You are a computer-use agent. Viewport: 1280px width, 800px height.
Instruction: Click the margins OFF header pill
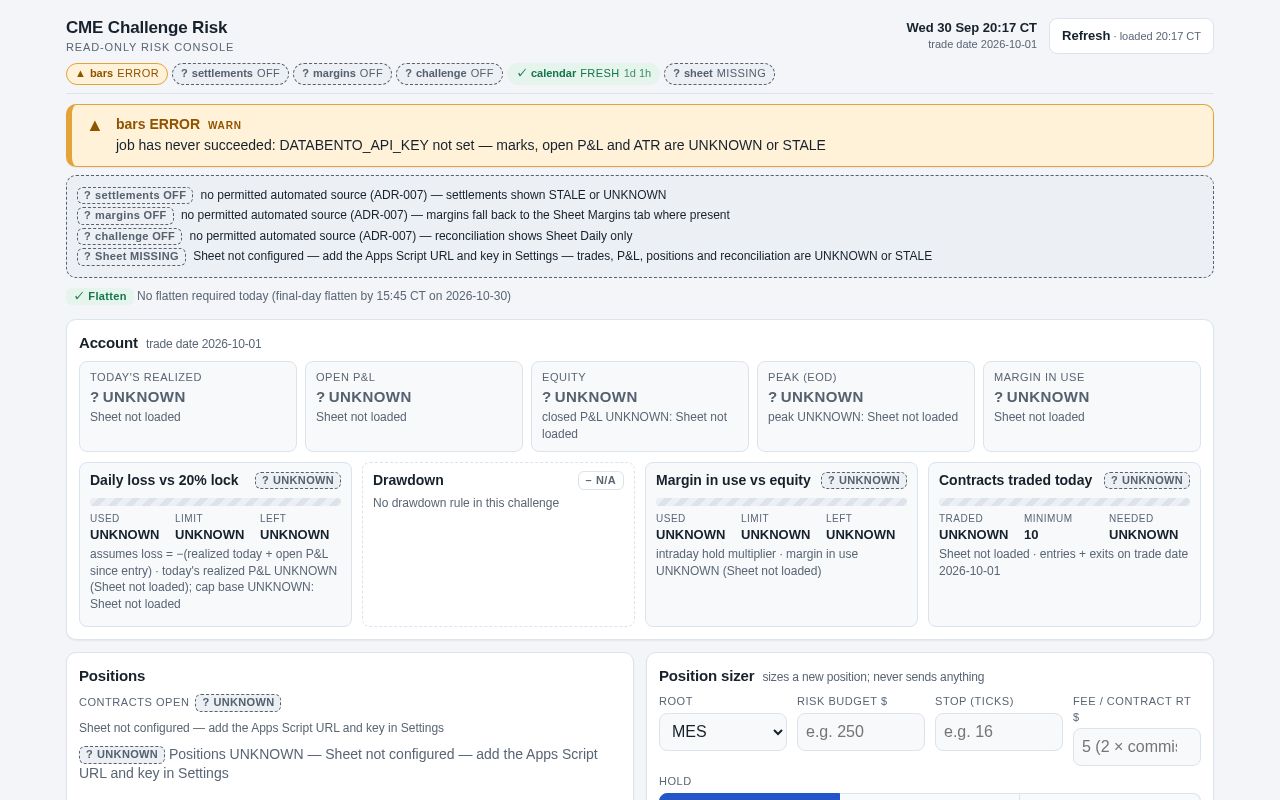[342, 74]
